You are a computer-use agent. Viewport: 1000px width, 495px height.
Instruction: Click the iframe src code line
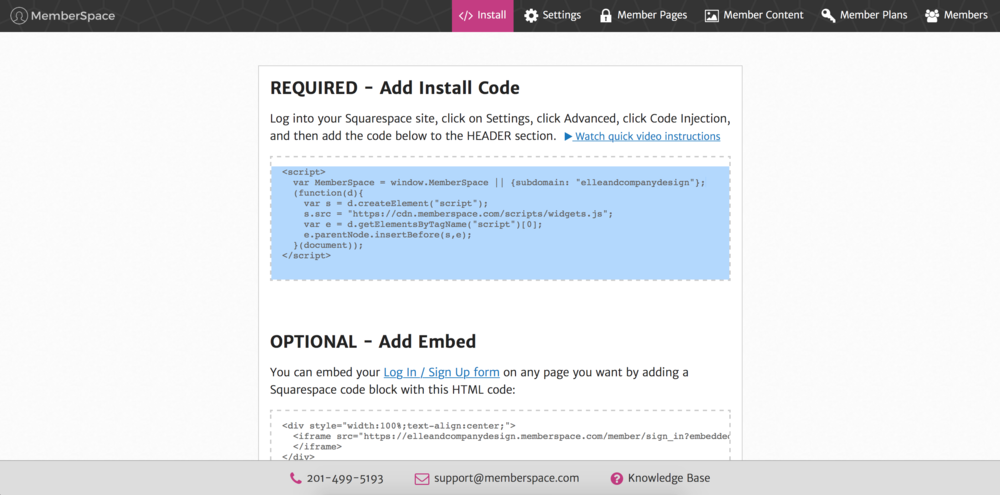click(511, 436)
